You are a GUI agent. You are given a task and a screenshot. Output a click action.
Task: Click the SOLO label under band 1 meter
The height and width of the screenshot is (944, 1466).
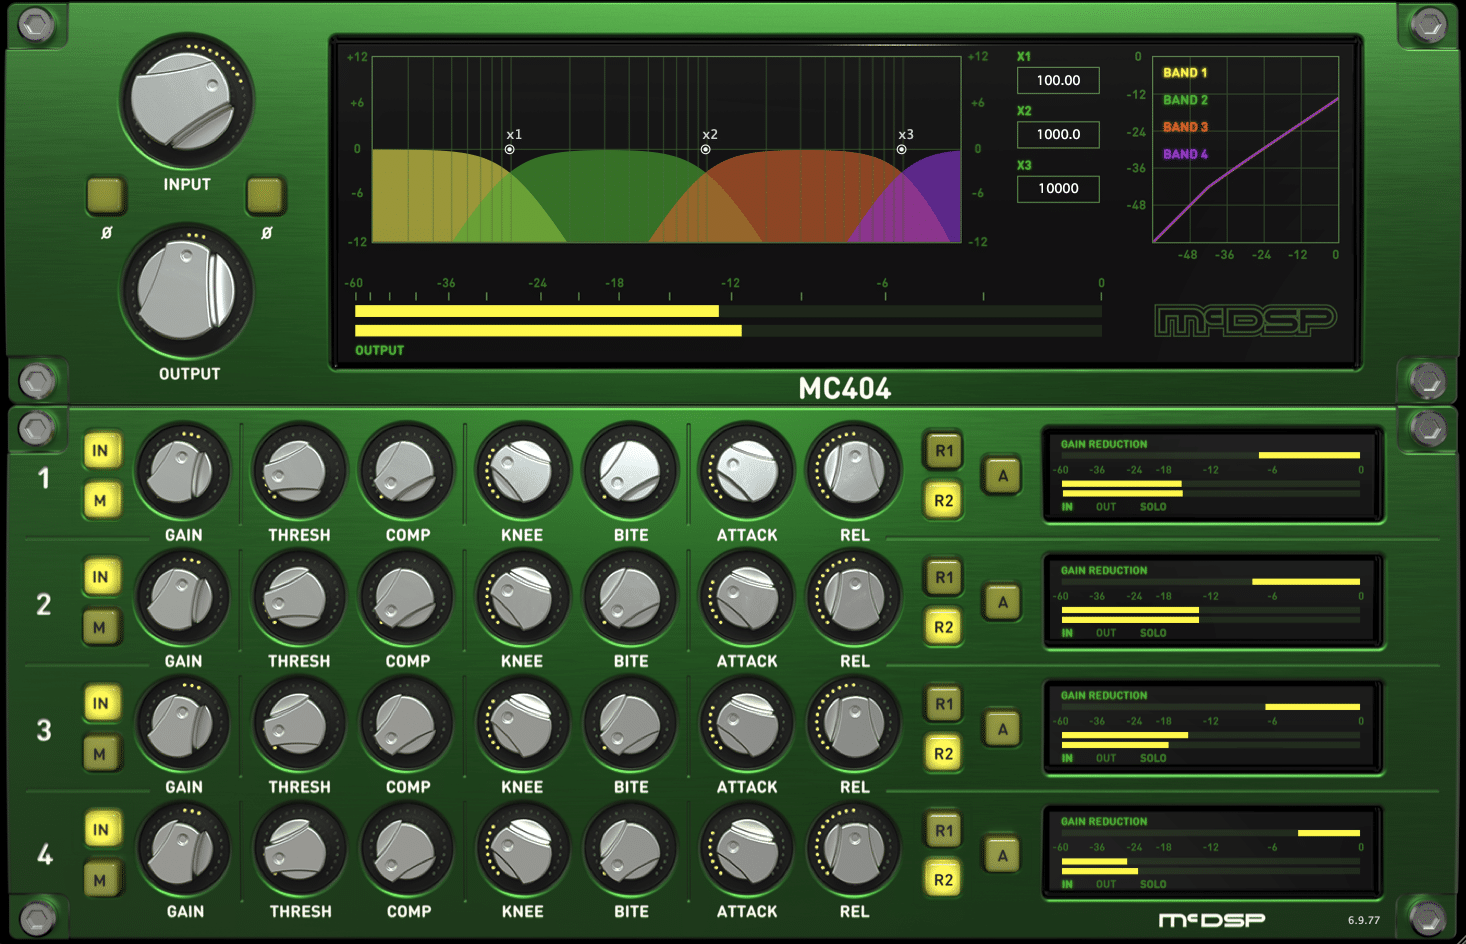click(1153, 507)
